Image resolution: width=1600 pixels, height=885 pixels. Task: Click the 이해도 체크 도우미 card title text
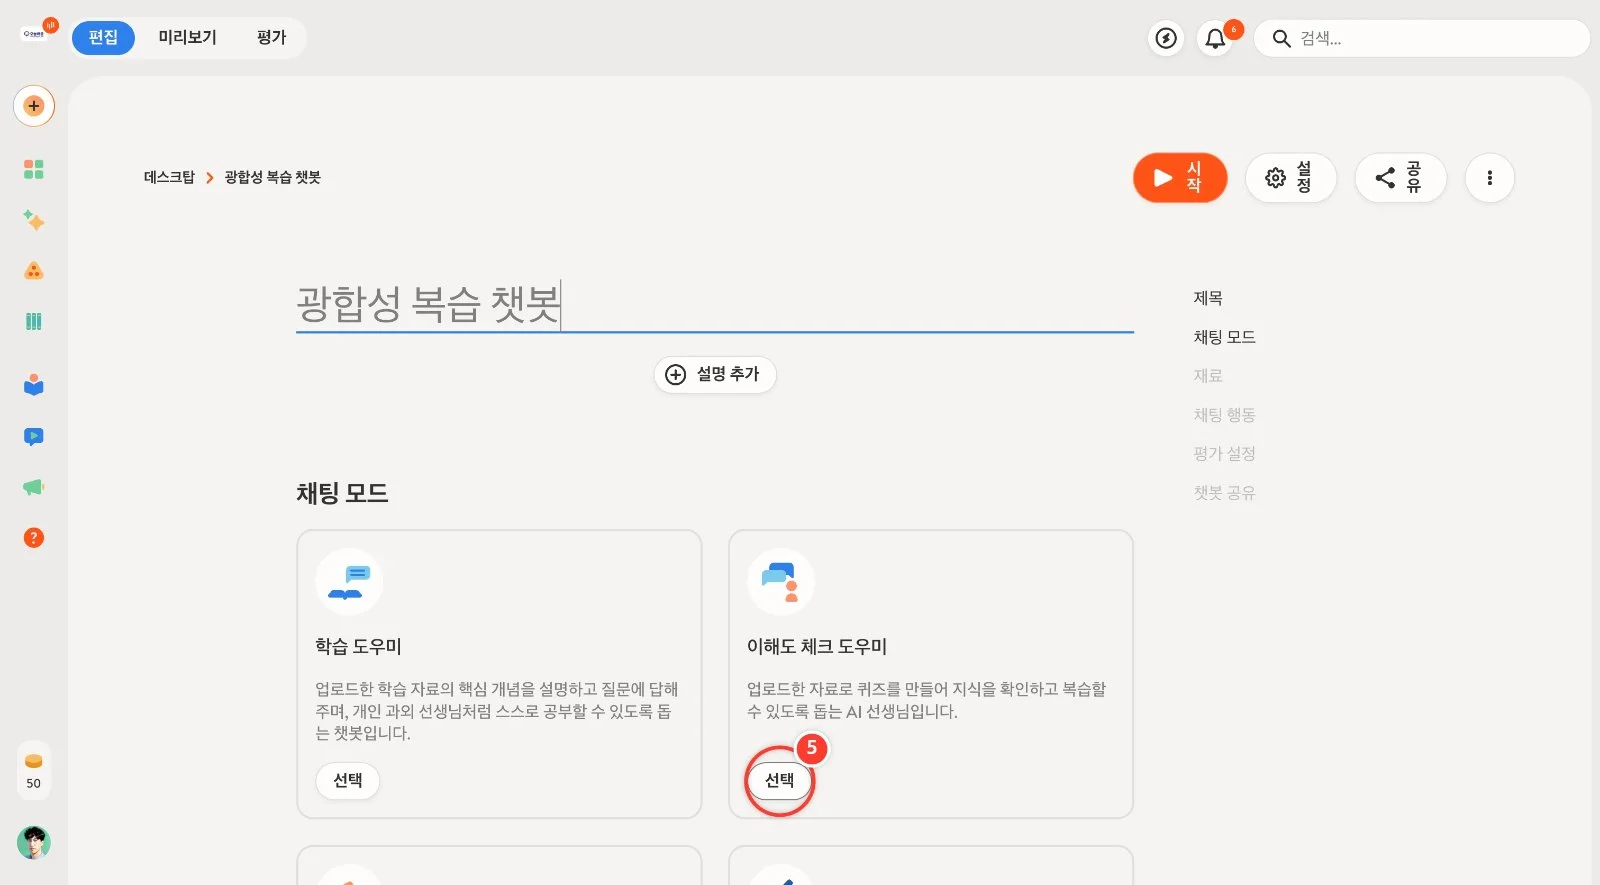[817, 647]
